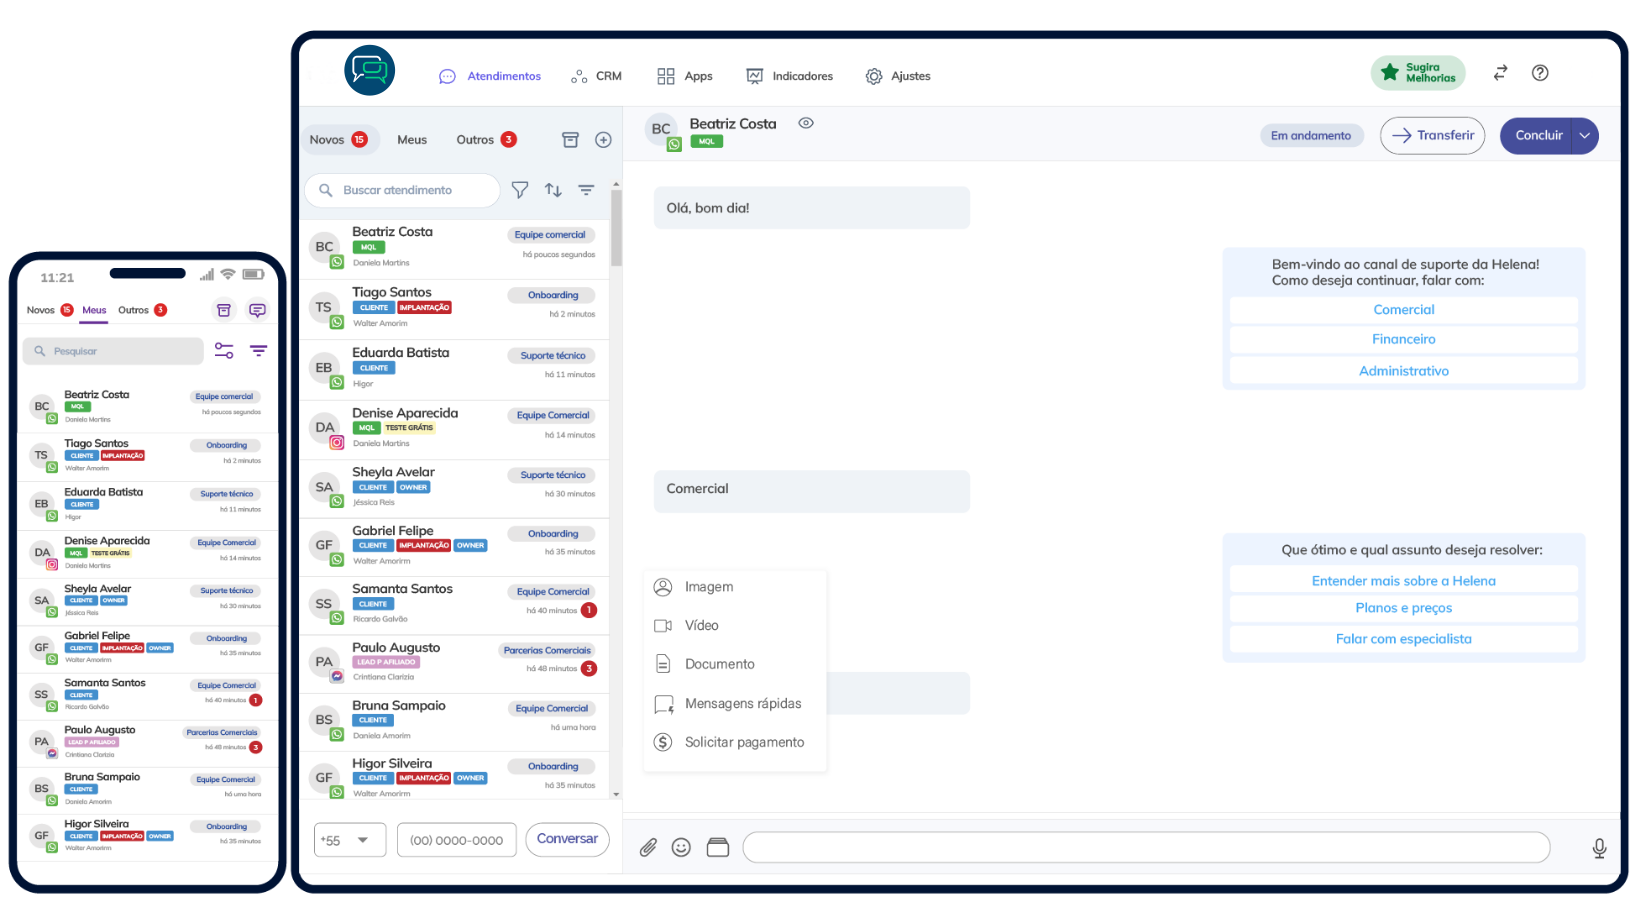Screen dimensions: 1630x902
Task: Toggle the eye icon beside Beatriz Costa
Action: click(806, 123)
